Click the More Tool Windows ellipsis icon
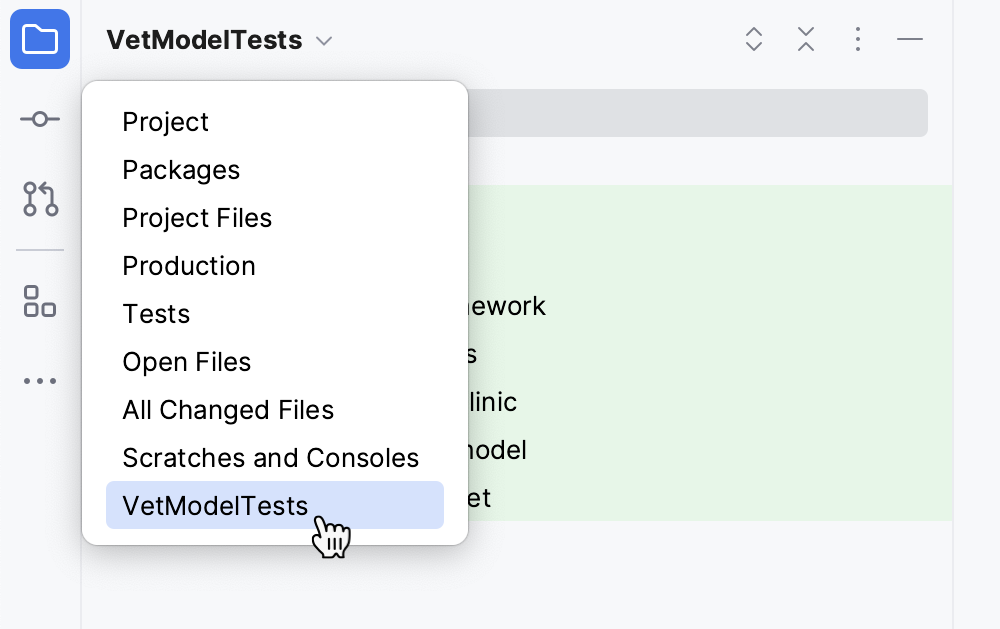Screen dimensions: 1000x629 (40, 380)
